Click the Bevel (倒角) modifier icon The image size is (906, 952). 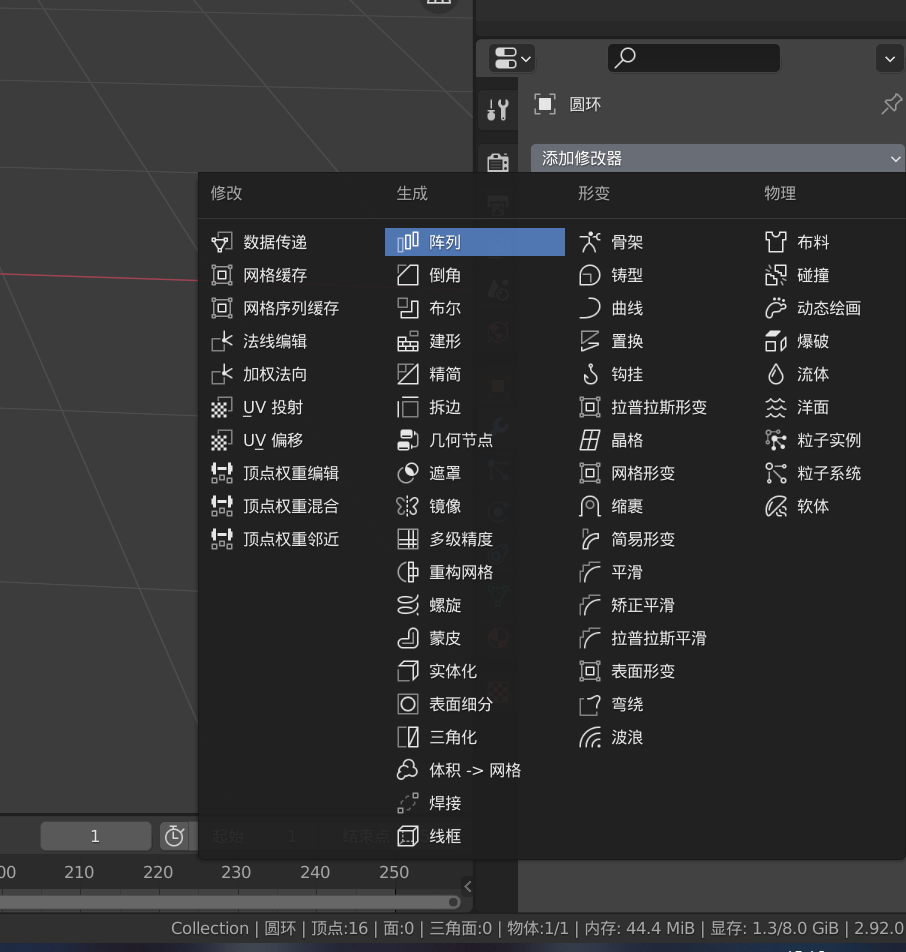407,275
